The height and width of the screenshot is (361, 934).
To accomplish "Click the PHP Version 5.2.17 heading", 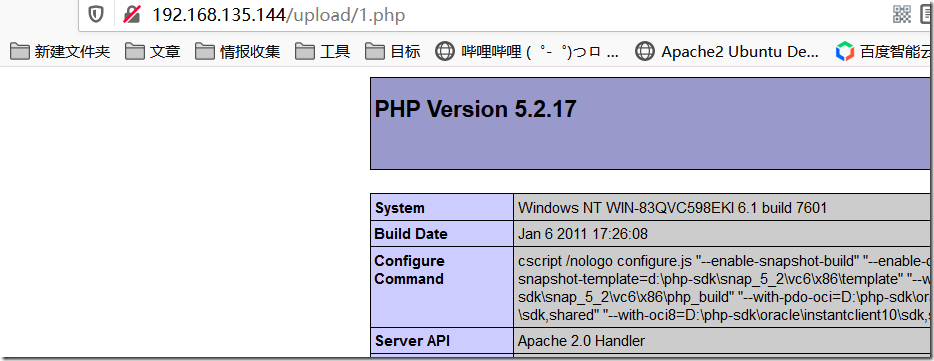I will click(475, 110).
